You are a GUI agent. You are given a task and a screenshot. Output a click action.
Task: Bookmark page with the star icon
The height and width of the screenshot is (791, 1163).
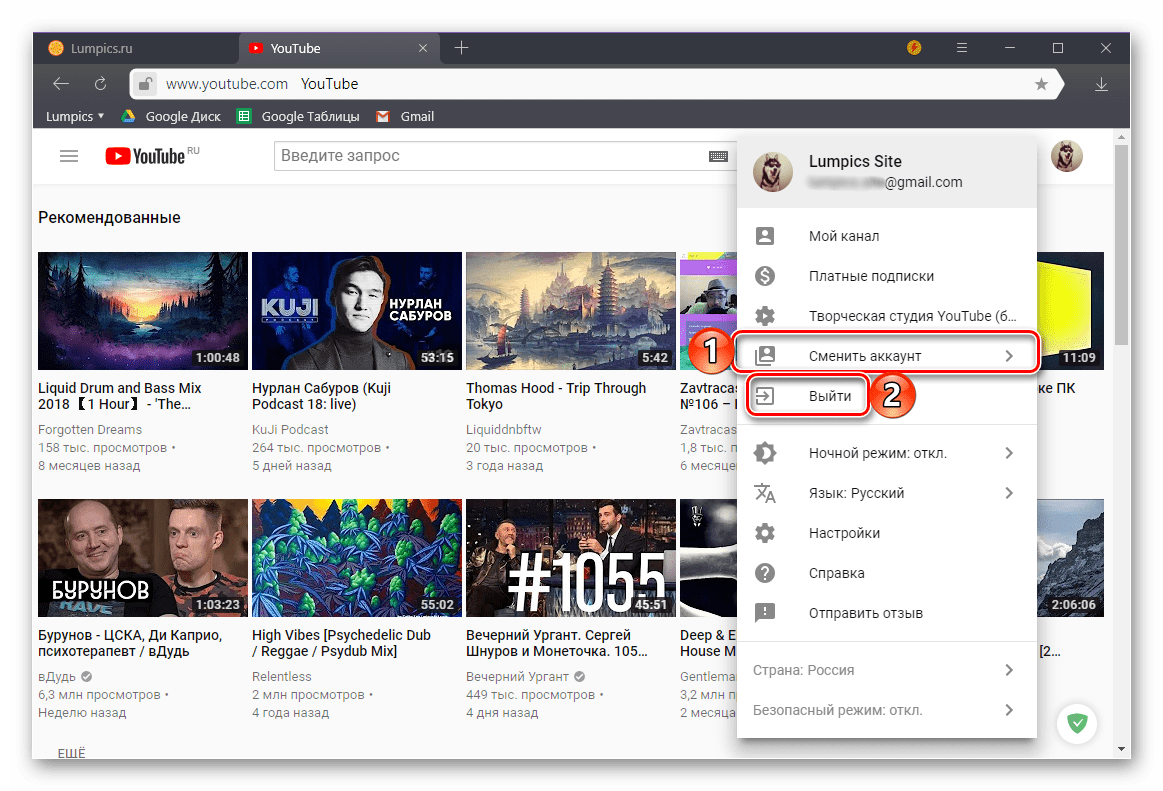coord(1041,84)
